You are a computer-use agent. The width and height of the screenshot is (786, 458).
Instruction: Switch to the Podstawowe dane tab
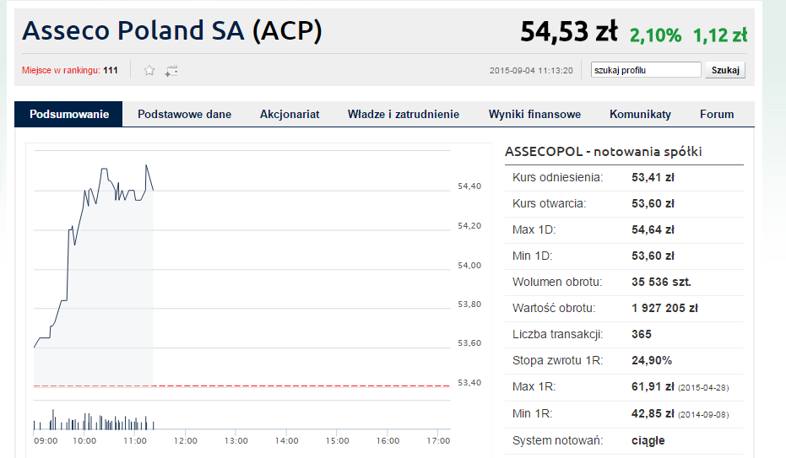184,114
